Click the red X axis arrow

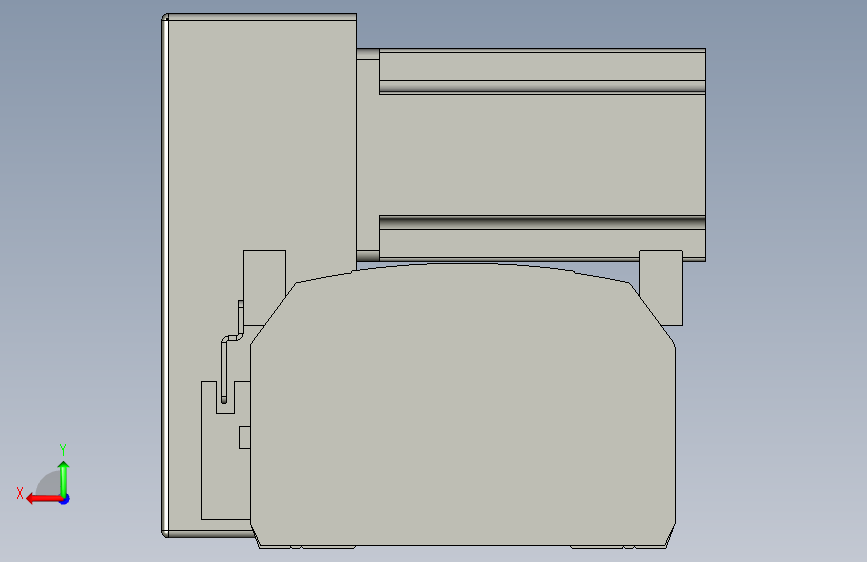[44, 499]
